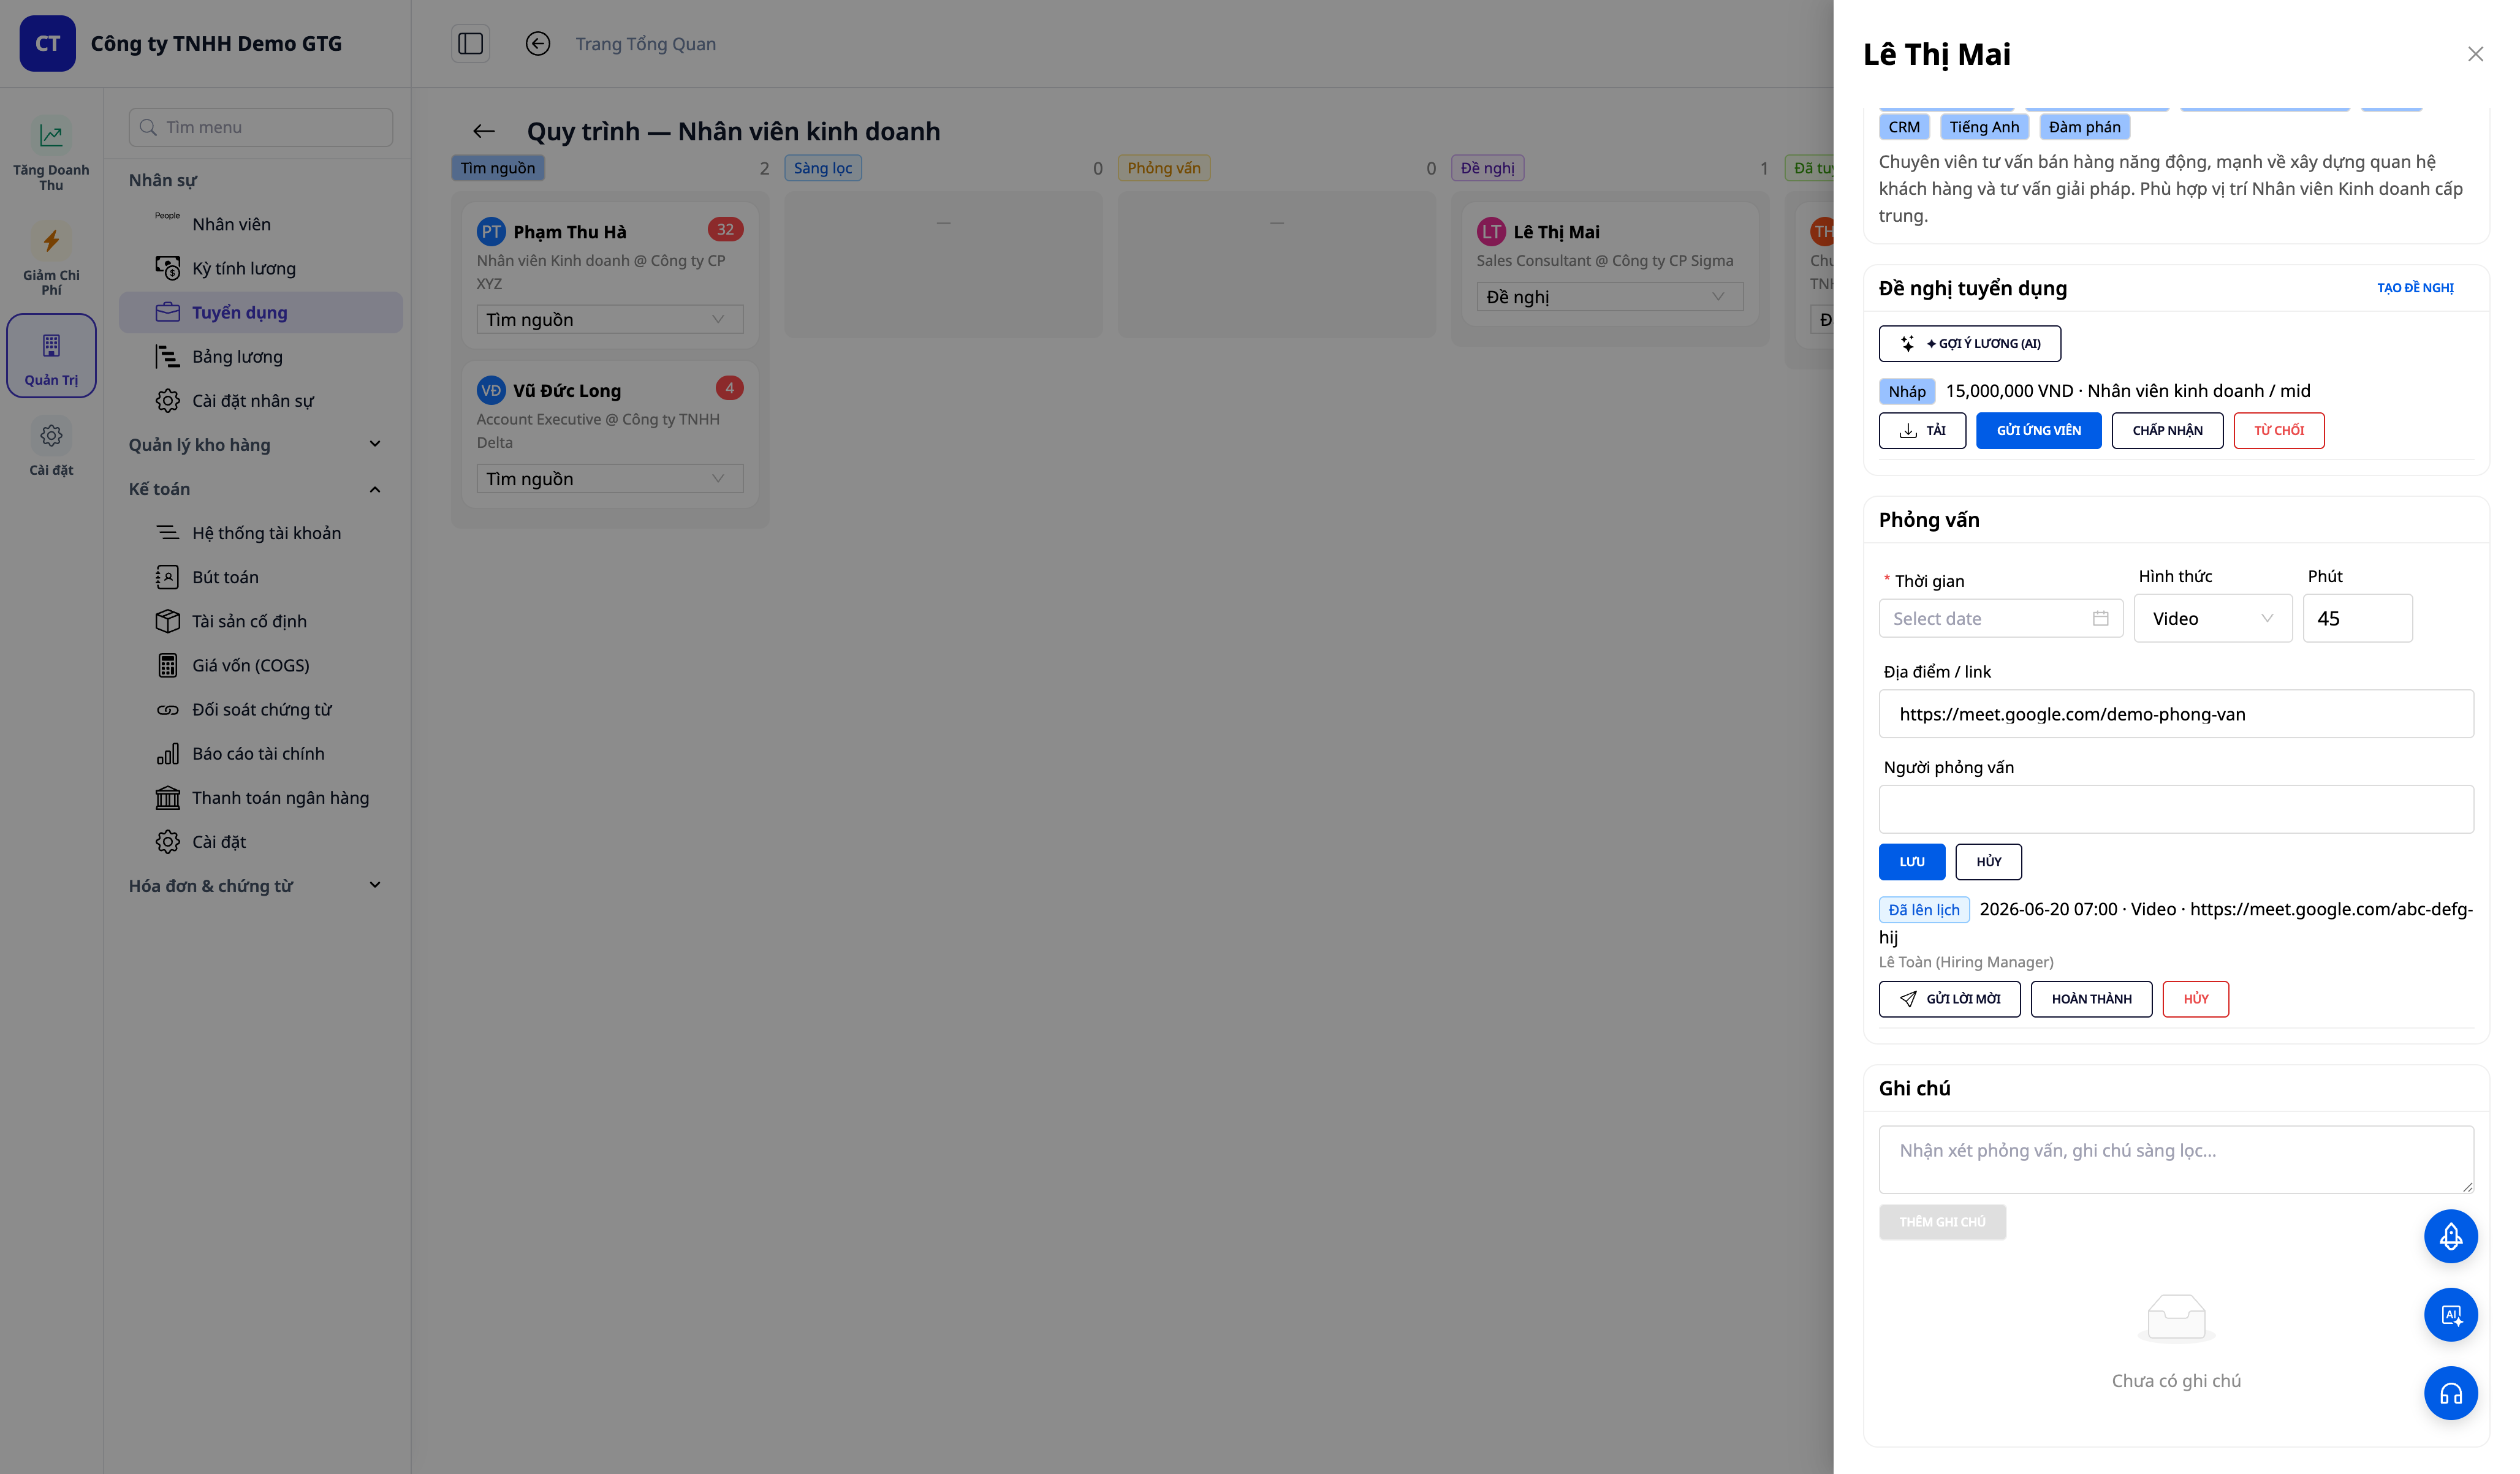Close the Lê Thị Mai panel
Viewport: 2520px width, 1474px height.
point(2475,54)
